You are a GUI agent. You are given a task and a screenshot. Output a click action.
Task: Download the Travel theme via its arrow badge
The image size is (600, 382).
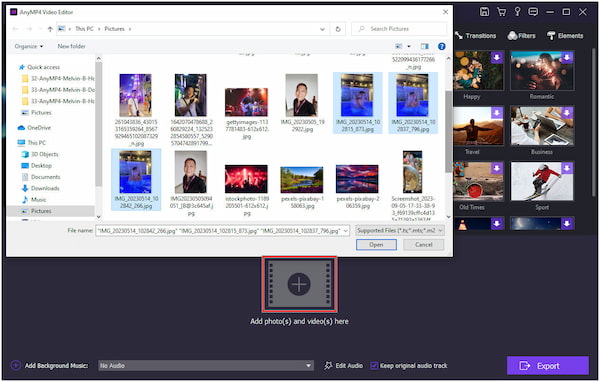pos(497,113)
